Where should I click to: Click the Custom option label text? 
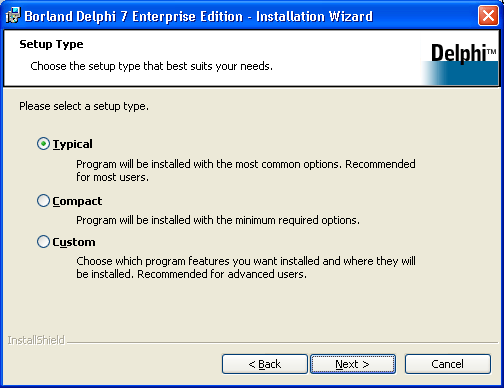coord(74,242)
